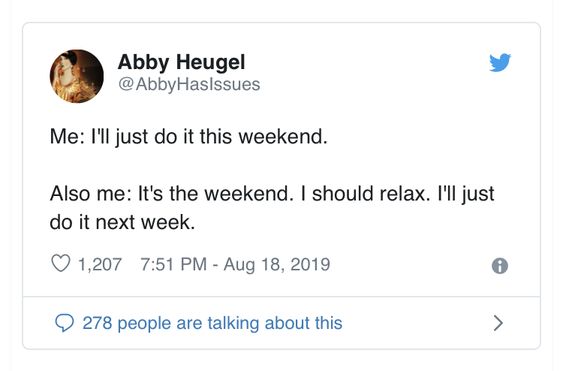
Task: Click the words 'I should relax'
Action: click(x=365, y=194)
